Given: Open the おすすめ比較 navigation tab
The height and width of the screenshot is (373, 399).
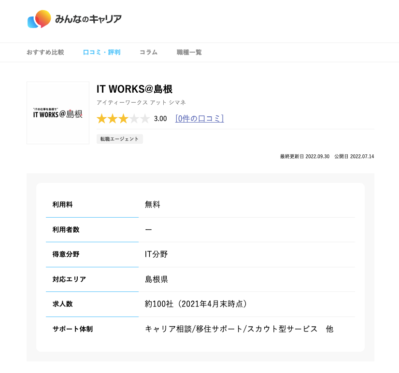Looking at the screenshot, I should point(45,52).
